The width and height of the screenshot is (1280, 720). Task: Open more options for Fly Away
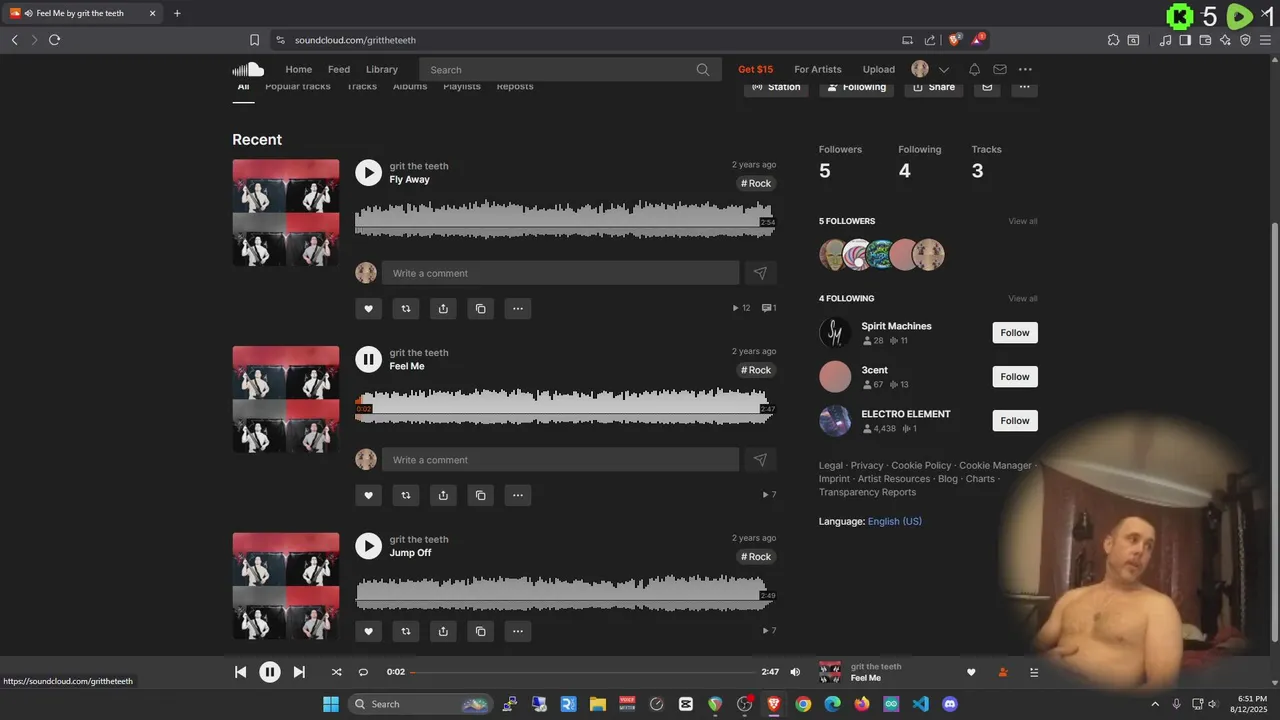[x=517, y=308]
